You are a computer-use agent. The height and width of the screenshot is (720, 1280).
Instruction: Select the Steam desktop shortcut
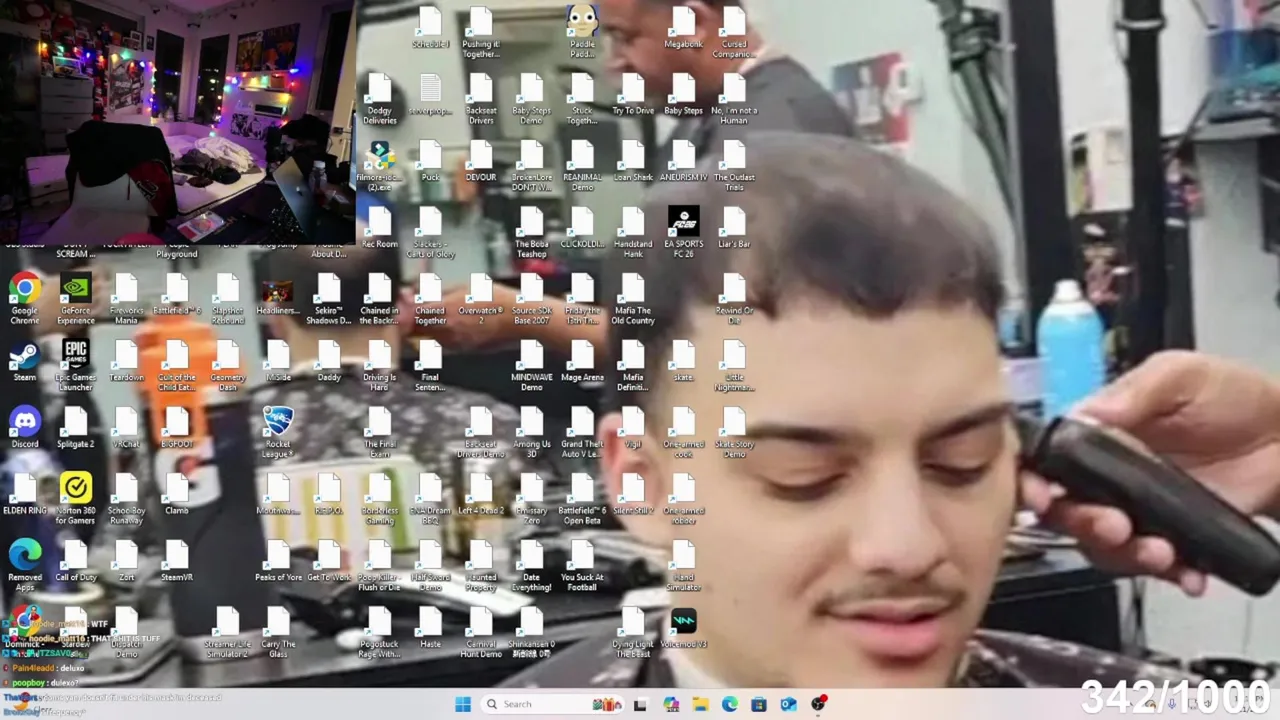click(25, 362)
